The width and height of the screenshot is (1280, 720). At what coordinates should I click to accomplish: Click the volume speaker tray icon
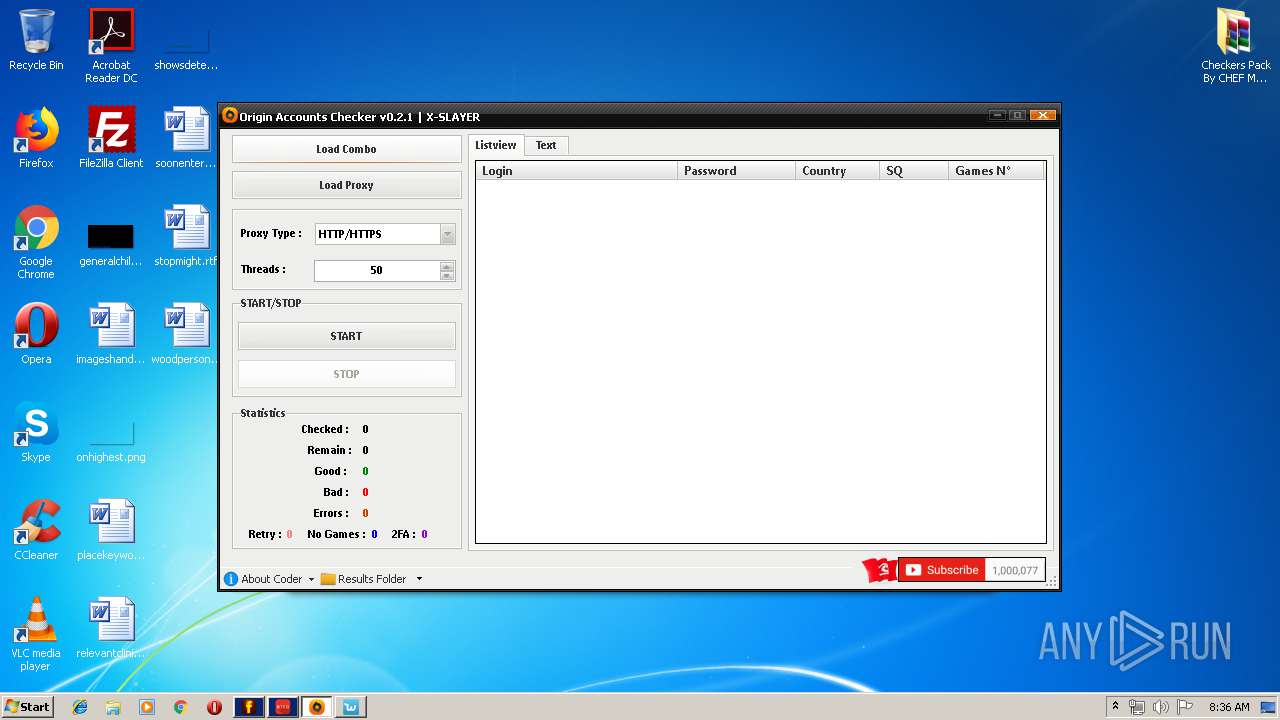pyautogui.click(x=1161, y=707)
